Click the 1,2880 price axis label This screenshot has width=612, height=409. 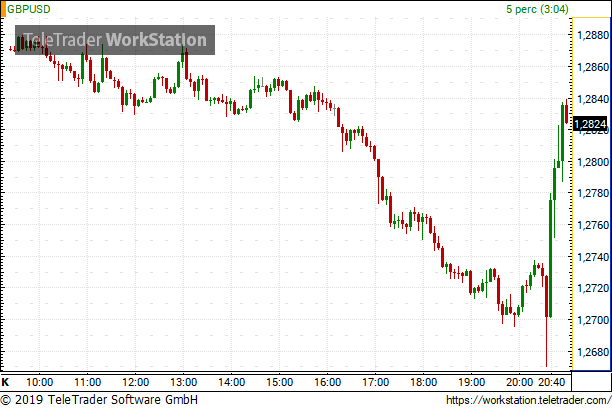click(593, 35)
